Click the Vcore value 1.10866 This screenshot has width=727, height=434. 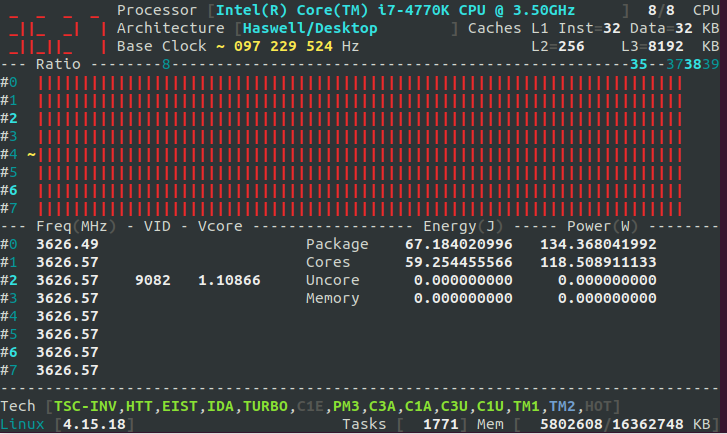(x=229, y=281)
